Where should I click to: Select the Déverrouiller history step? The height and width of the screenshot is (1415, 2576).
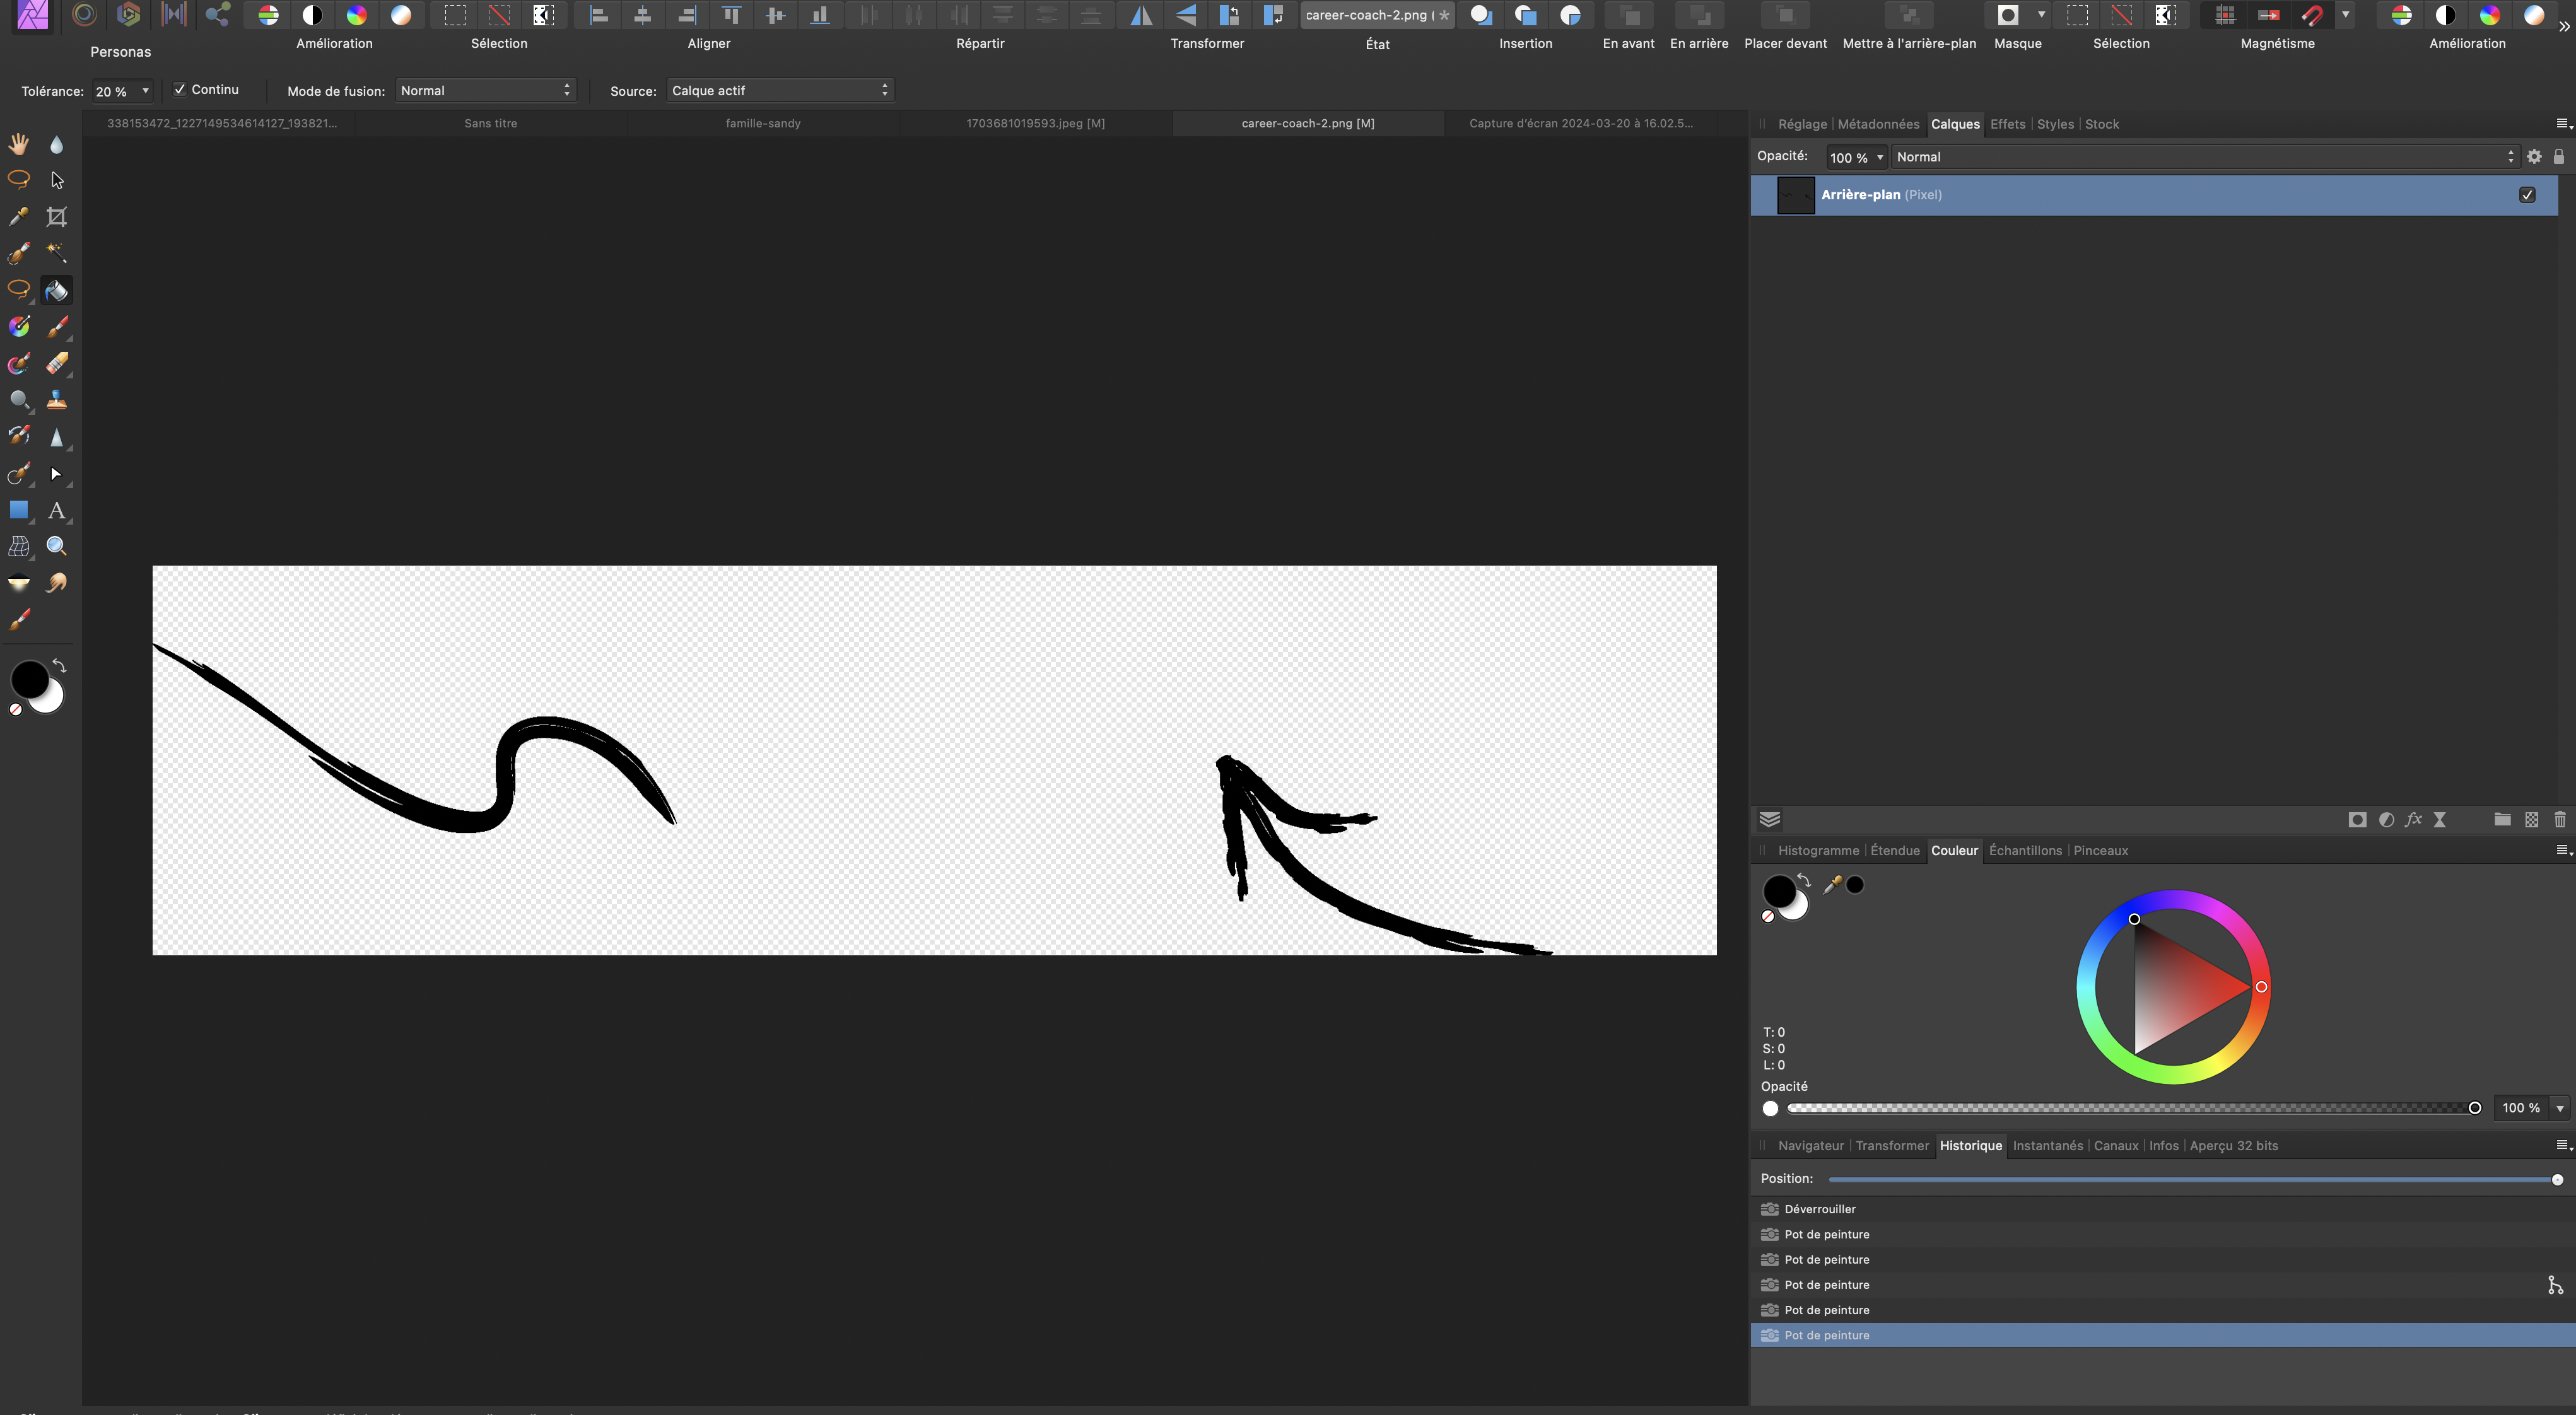point(1819,1208)
